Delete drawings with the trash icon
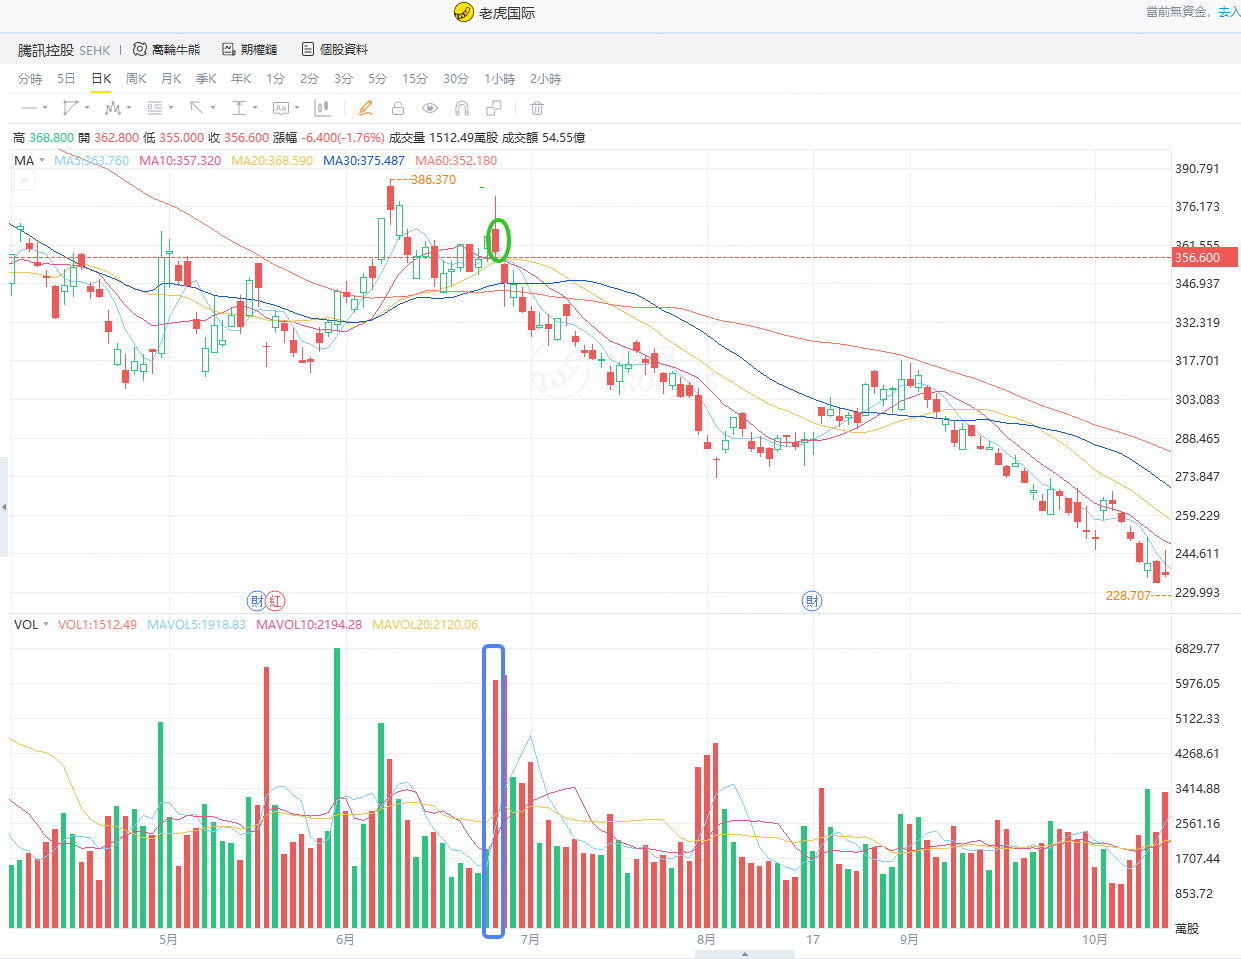The height and width of the screenshot is (959, 1241). [537, 108]
